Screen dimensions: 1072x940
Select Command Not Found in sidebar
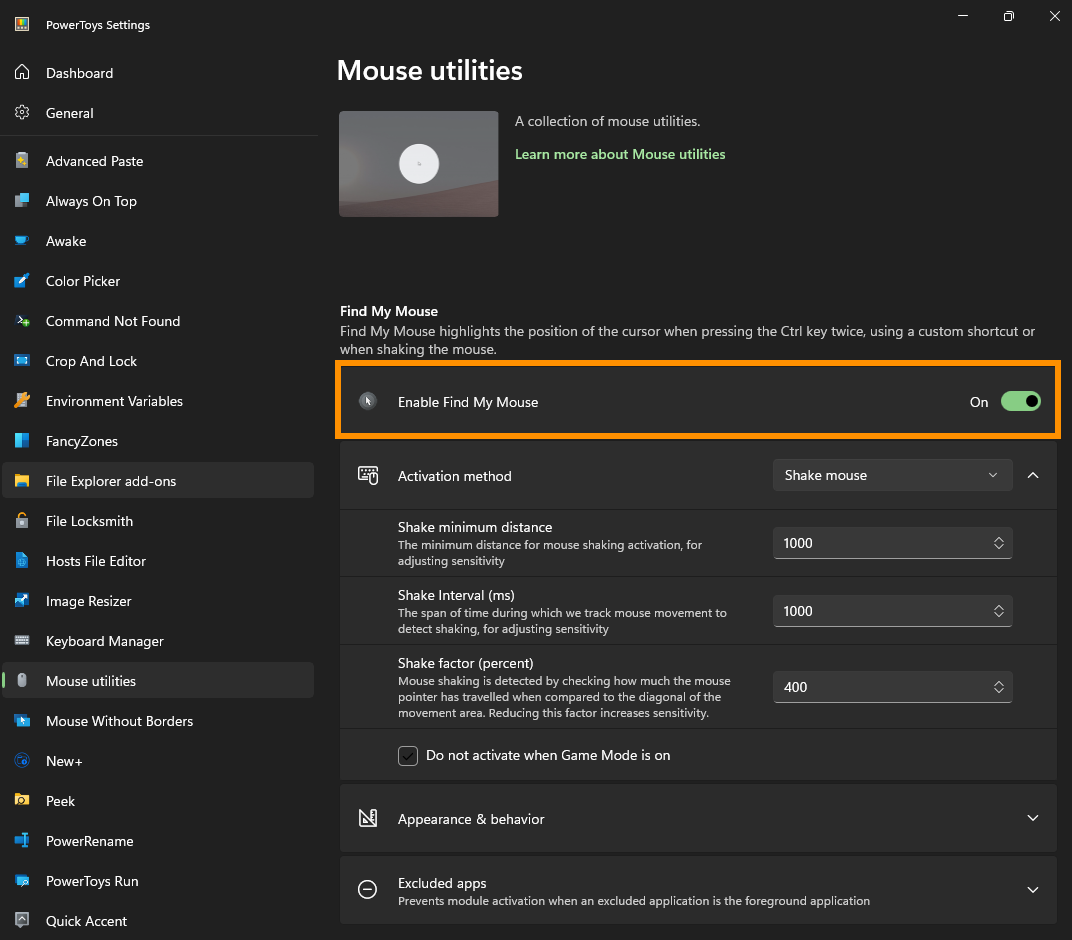158,321
